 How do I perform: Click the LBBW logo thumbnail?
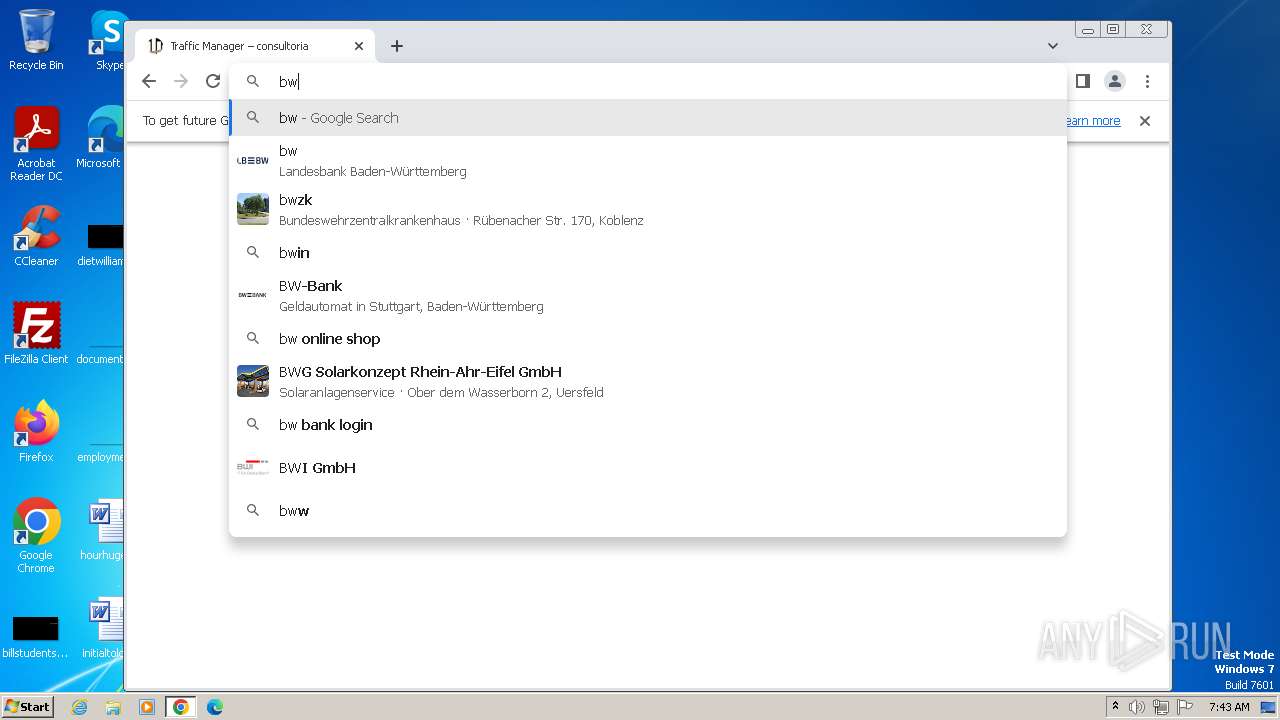253,161
